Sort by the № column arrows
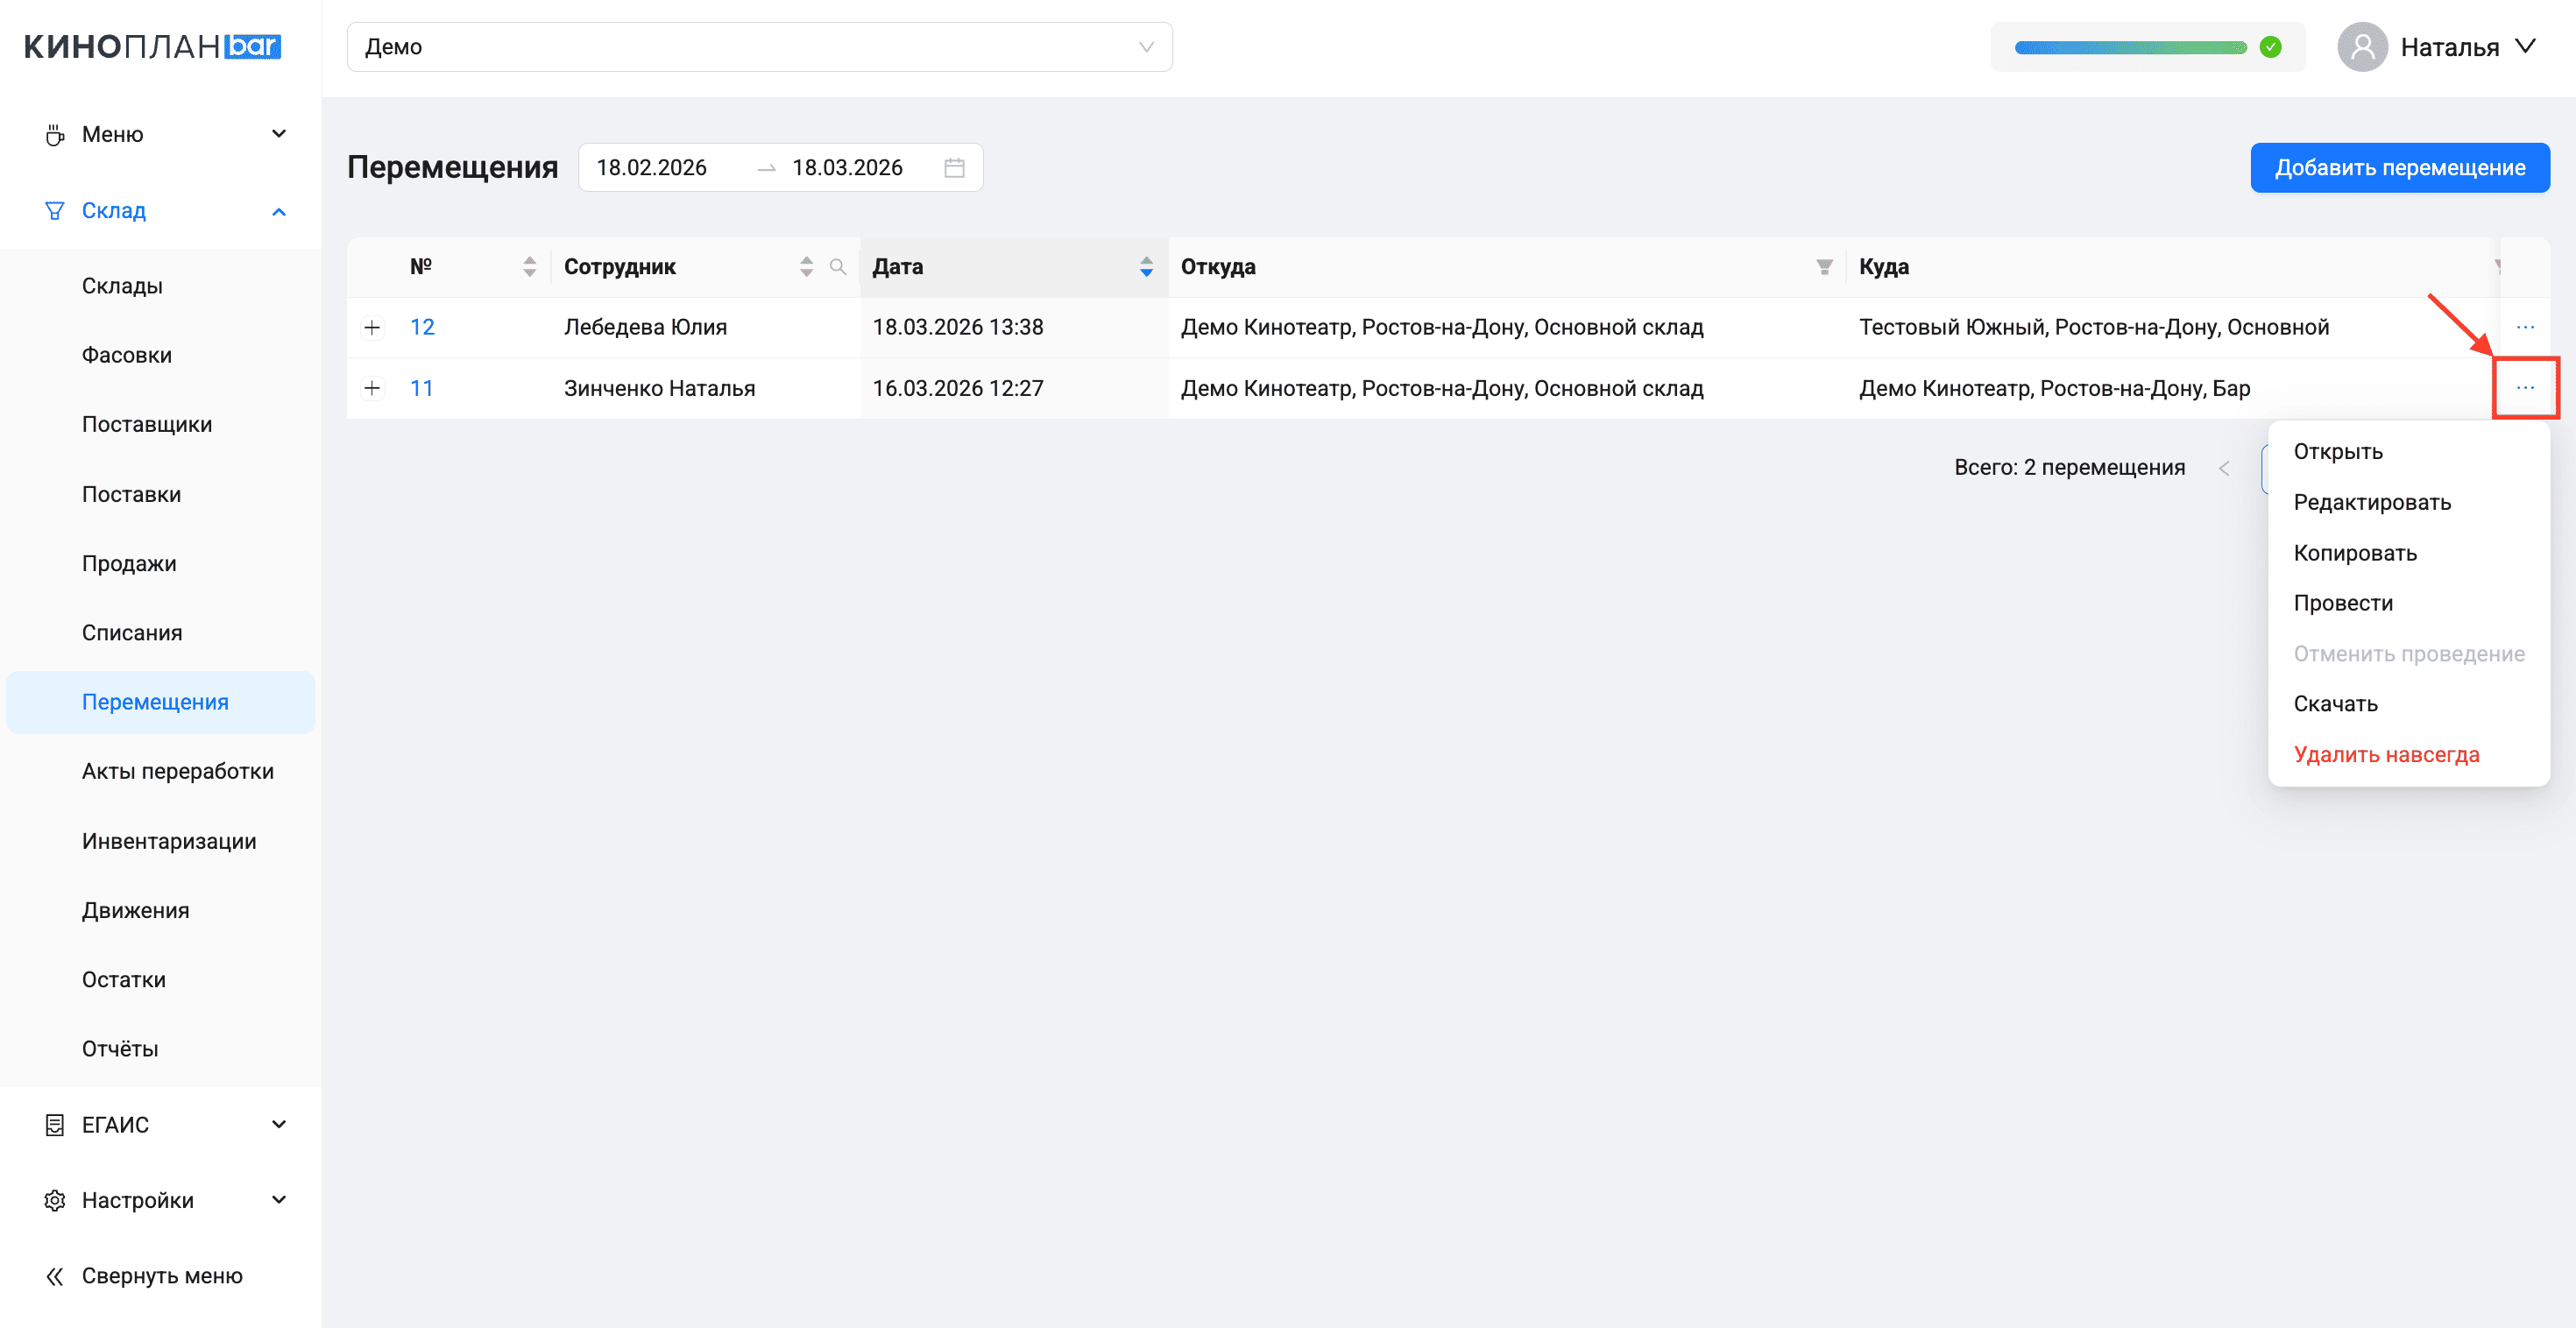 pos(529,267)
